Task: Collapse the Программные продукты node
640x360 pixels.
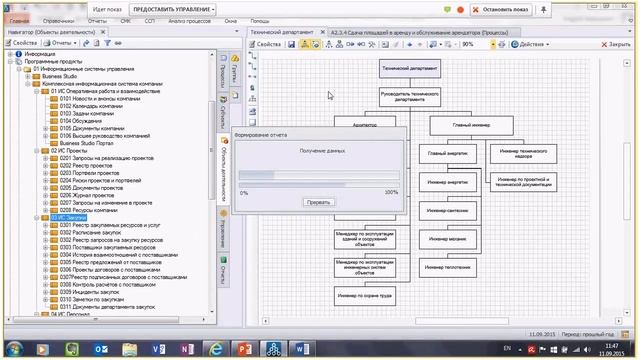Action: tap(10, 62)
